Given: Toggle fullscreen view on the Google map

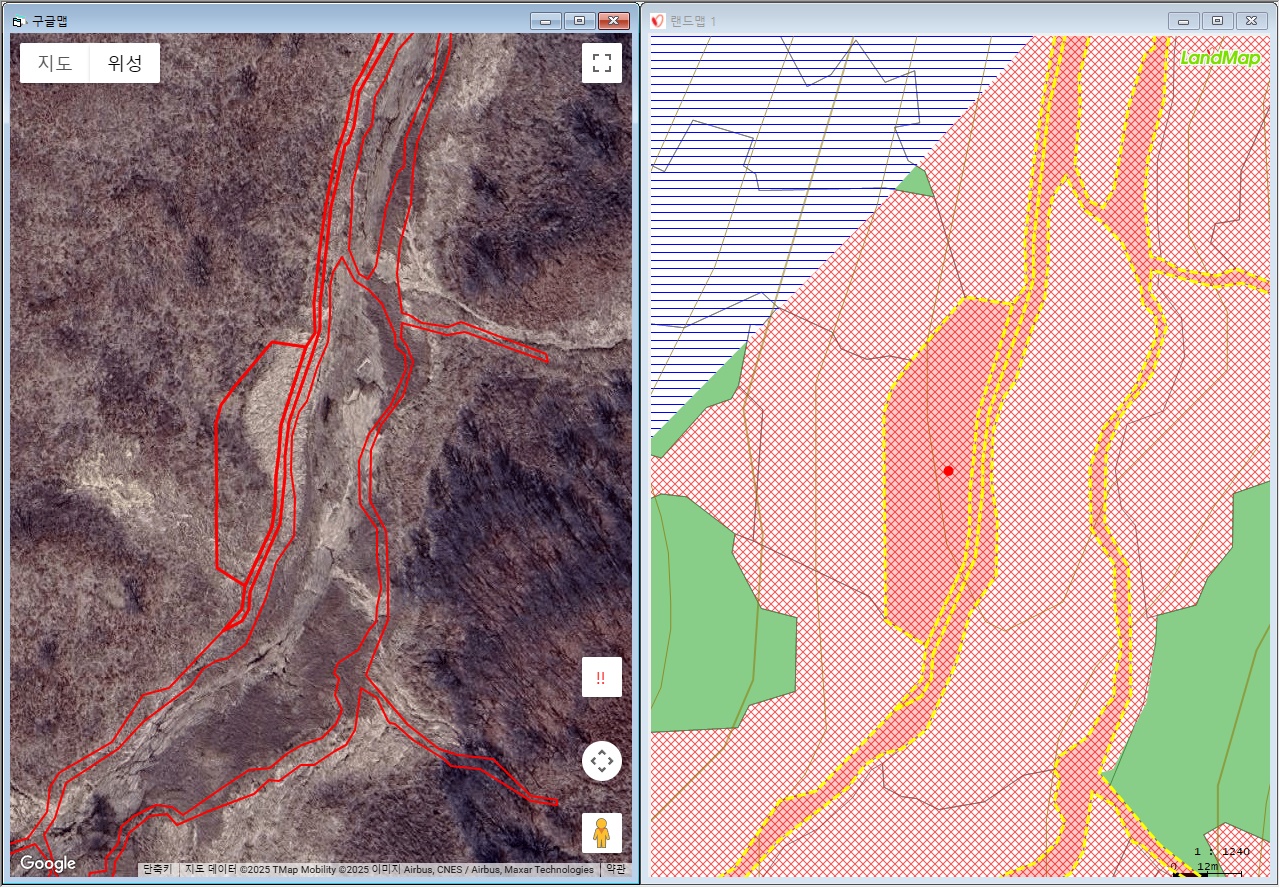Looking at the screenshot, I should point(601,63).
